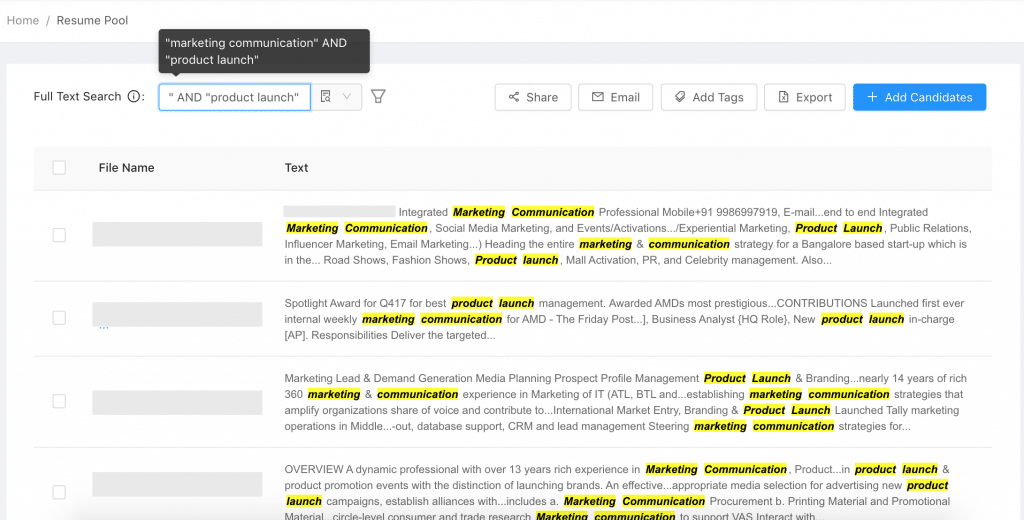Toggle the select-all checkbox in table header

point(59,168)
